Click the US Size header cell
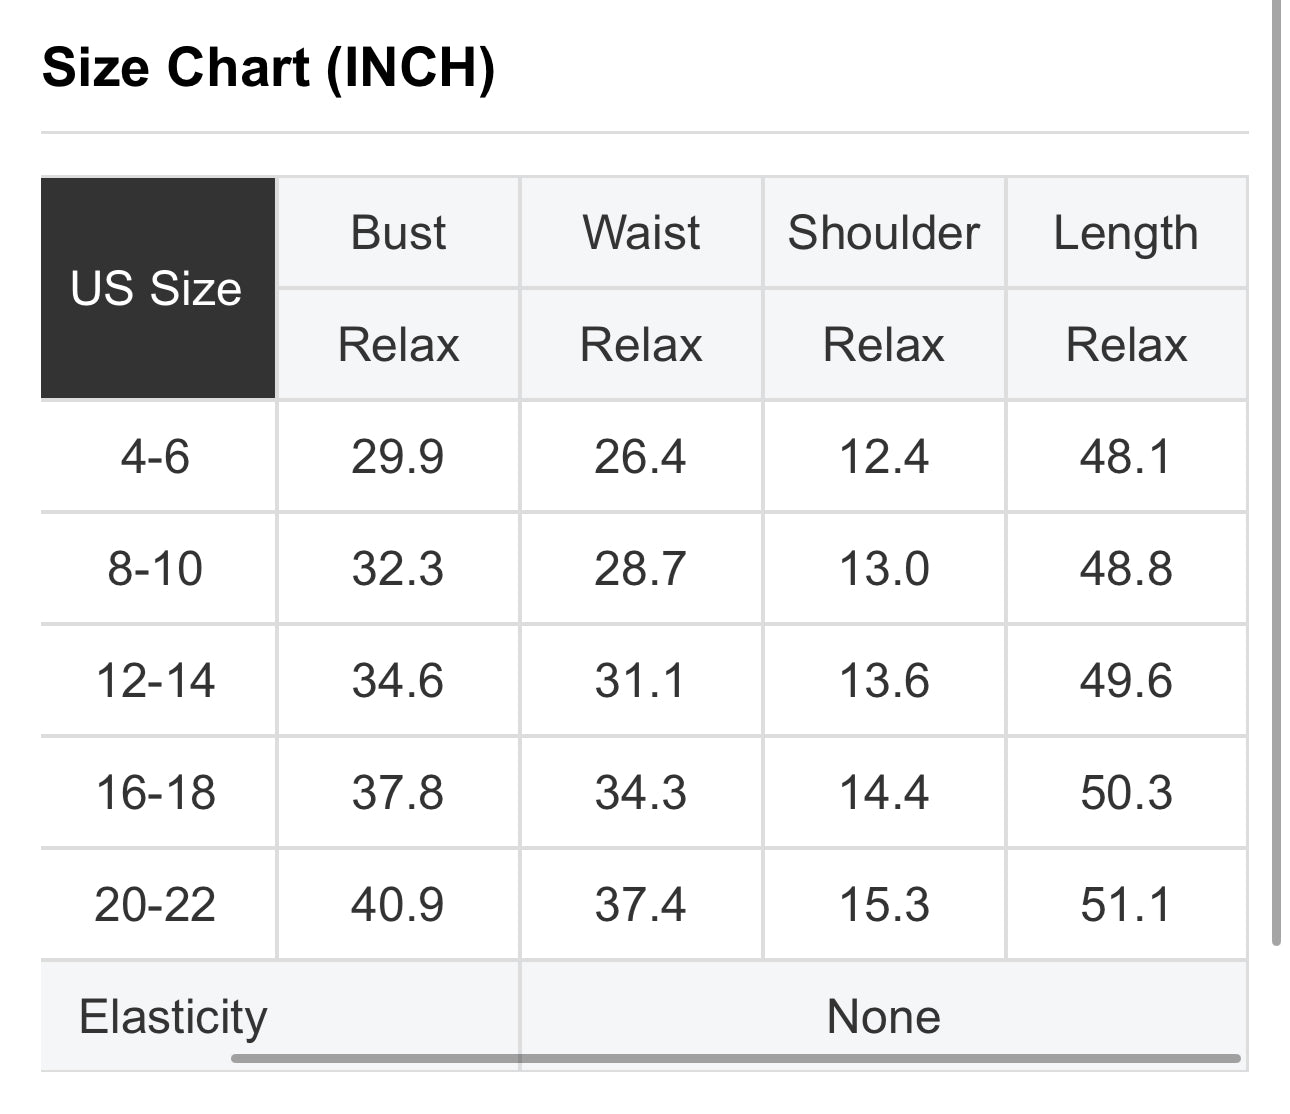1290x1114 pixels. (x=157, y=289)
